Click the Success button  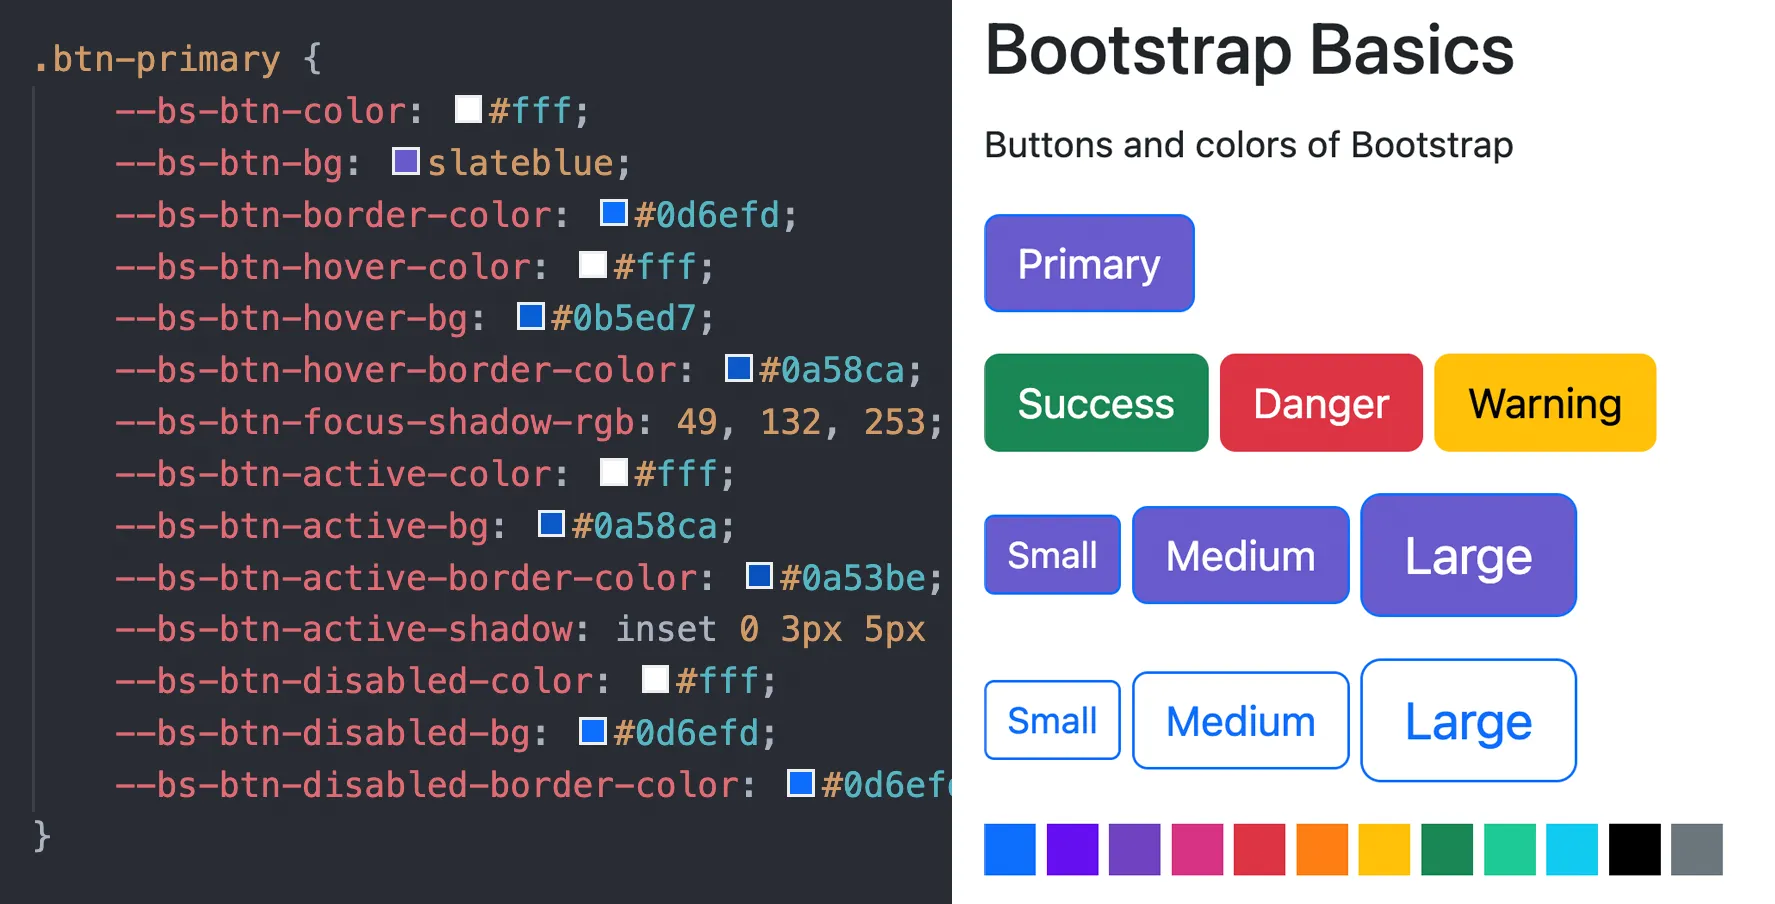coord(1095,403)
